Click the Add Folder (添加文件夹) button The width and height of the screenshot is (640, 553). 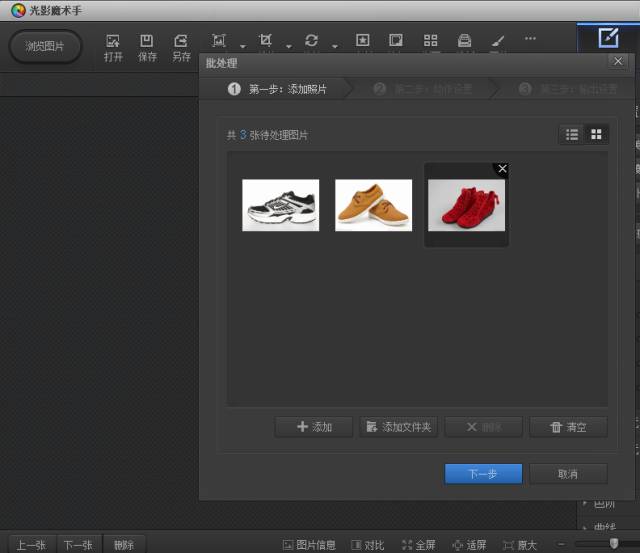(398, 427)
